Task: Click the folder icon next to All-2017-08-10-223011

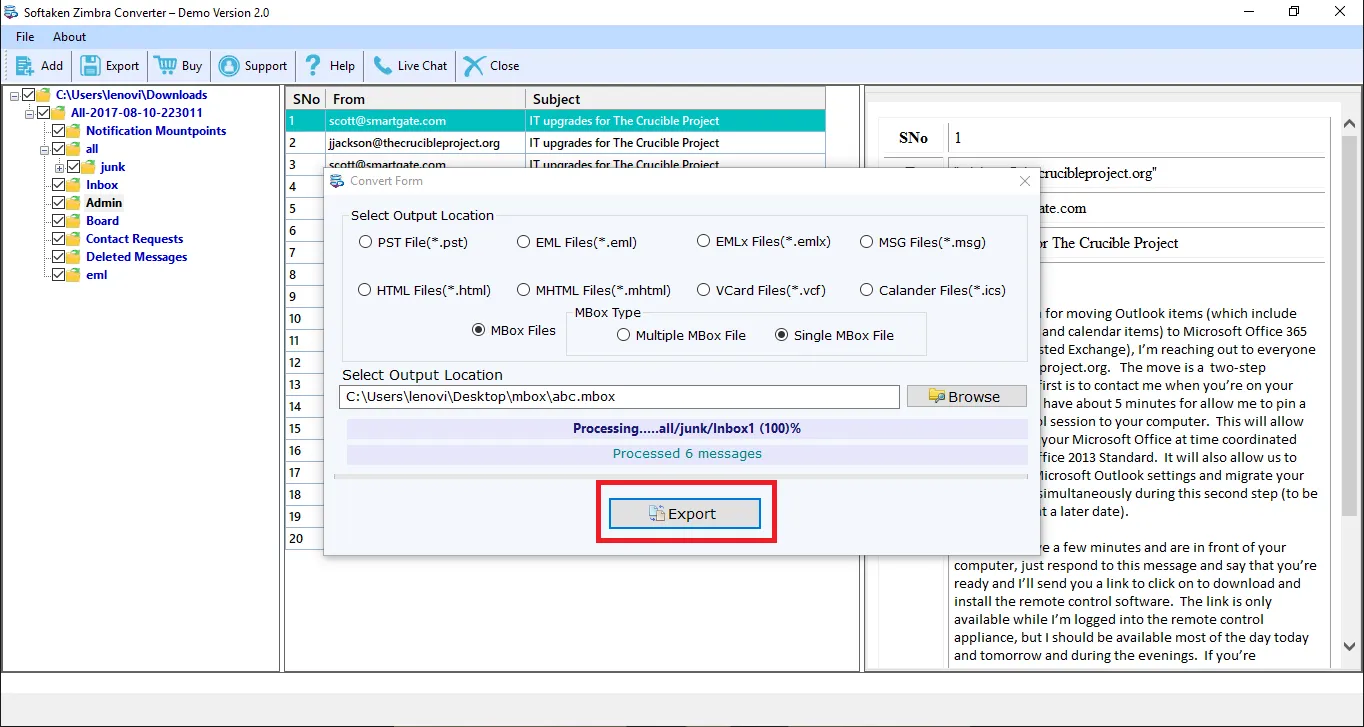Action: [x=59, y=113]
